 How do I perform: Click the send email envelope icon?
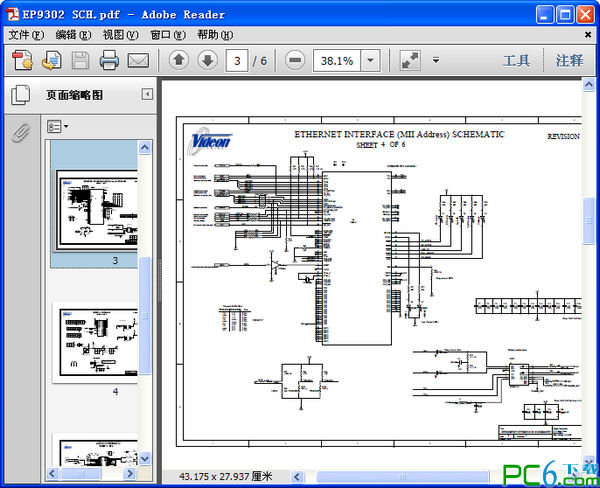[138, 61]
